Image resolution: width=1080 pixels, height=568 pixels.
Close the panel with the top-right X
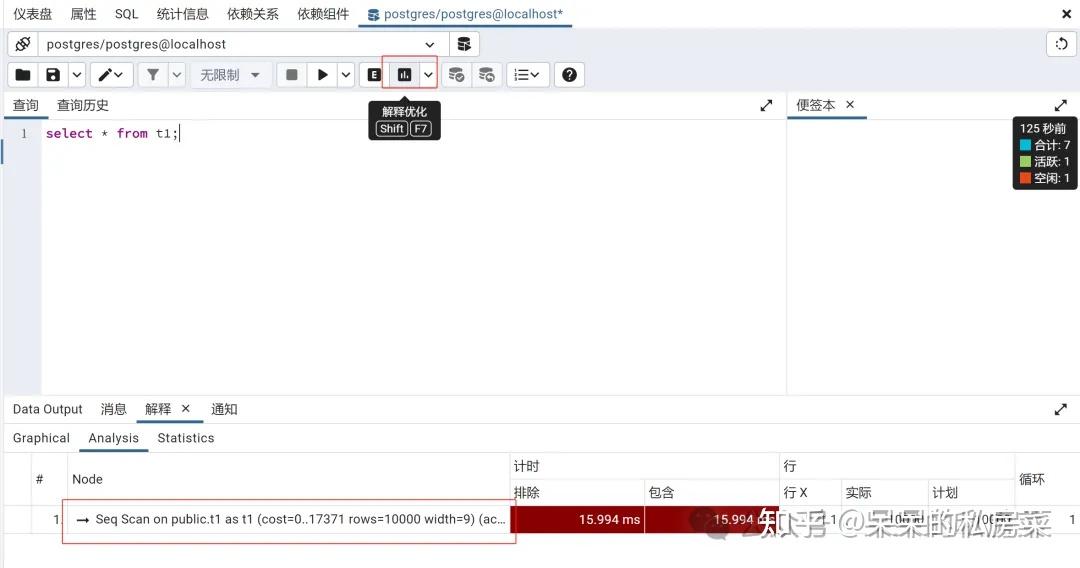[x=1066, y=14]
